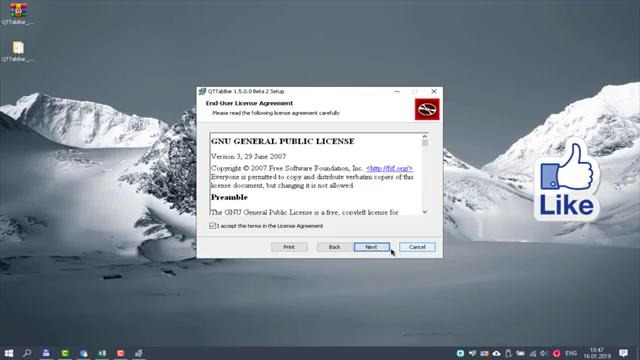The height and width of the screenshot is (360, 640).
Task: Click the installer icon on the taskbar
Action: [139, 353]
